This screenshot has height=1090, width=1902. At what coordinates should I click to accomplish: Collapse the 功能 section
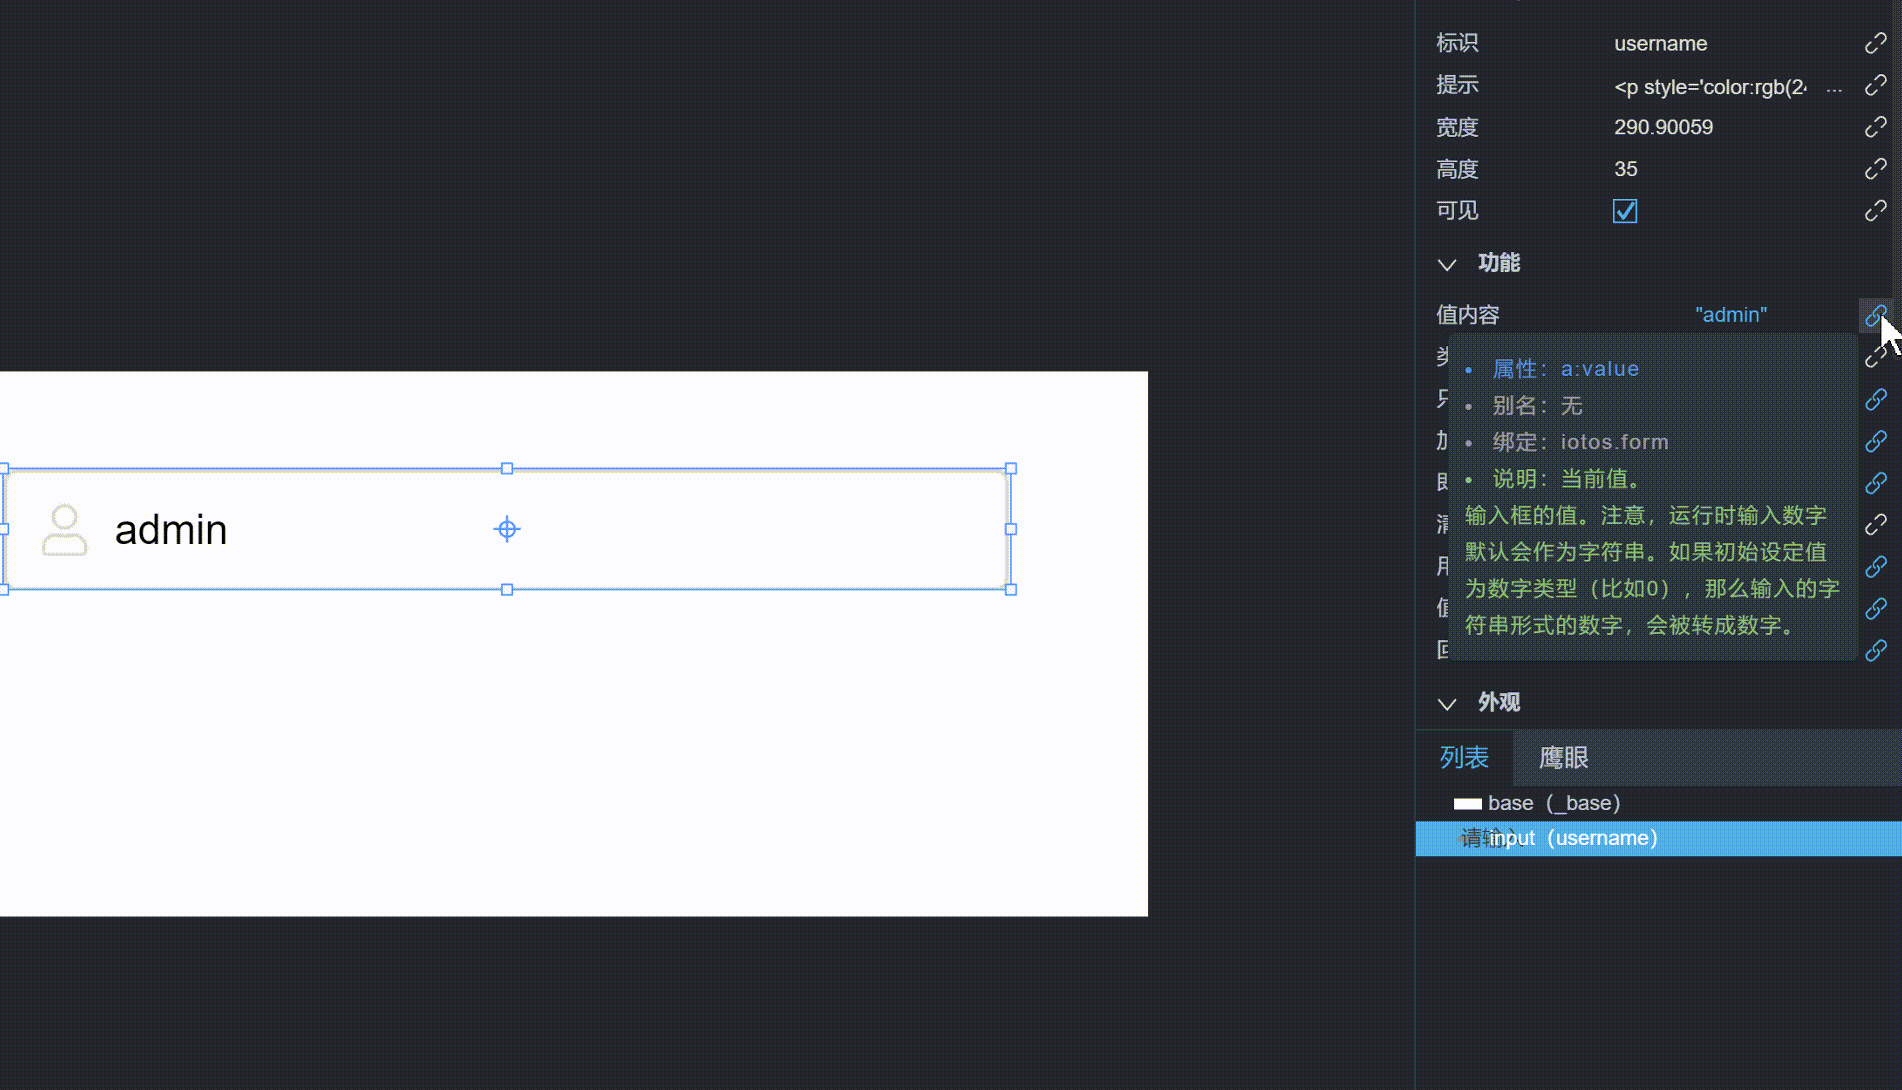click(1447, 263)
